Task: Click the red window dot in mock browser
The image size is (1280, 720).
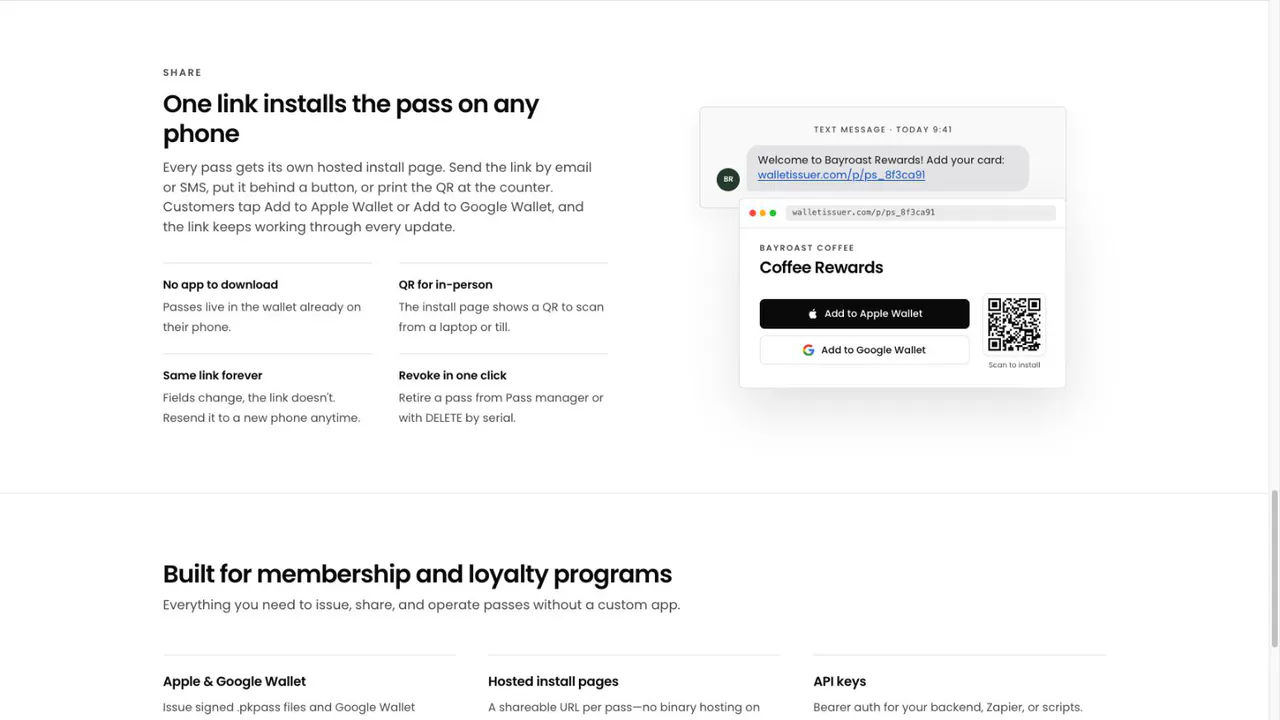Action: (752, 213)
